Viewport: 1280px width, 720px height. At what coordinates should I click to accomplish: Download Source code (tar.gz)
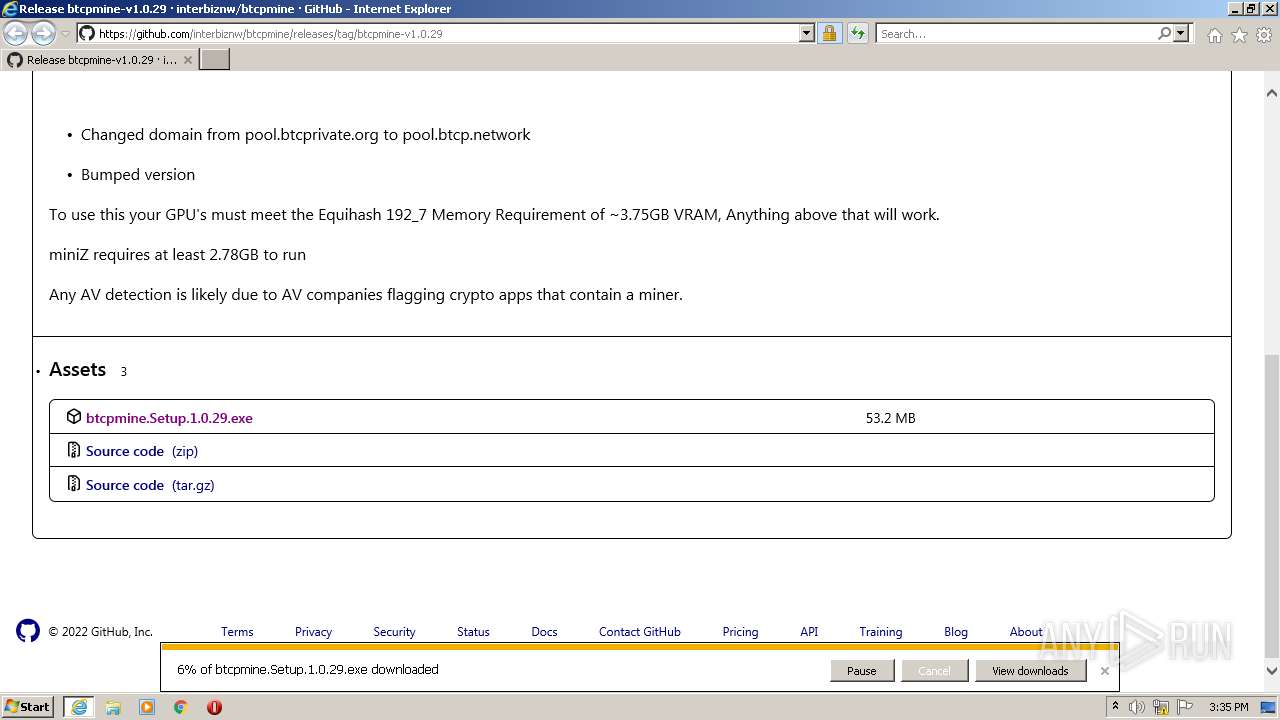150,485
